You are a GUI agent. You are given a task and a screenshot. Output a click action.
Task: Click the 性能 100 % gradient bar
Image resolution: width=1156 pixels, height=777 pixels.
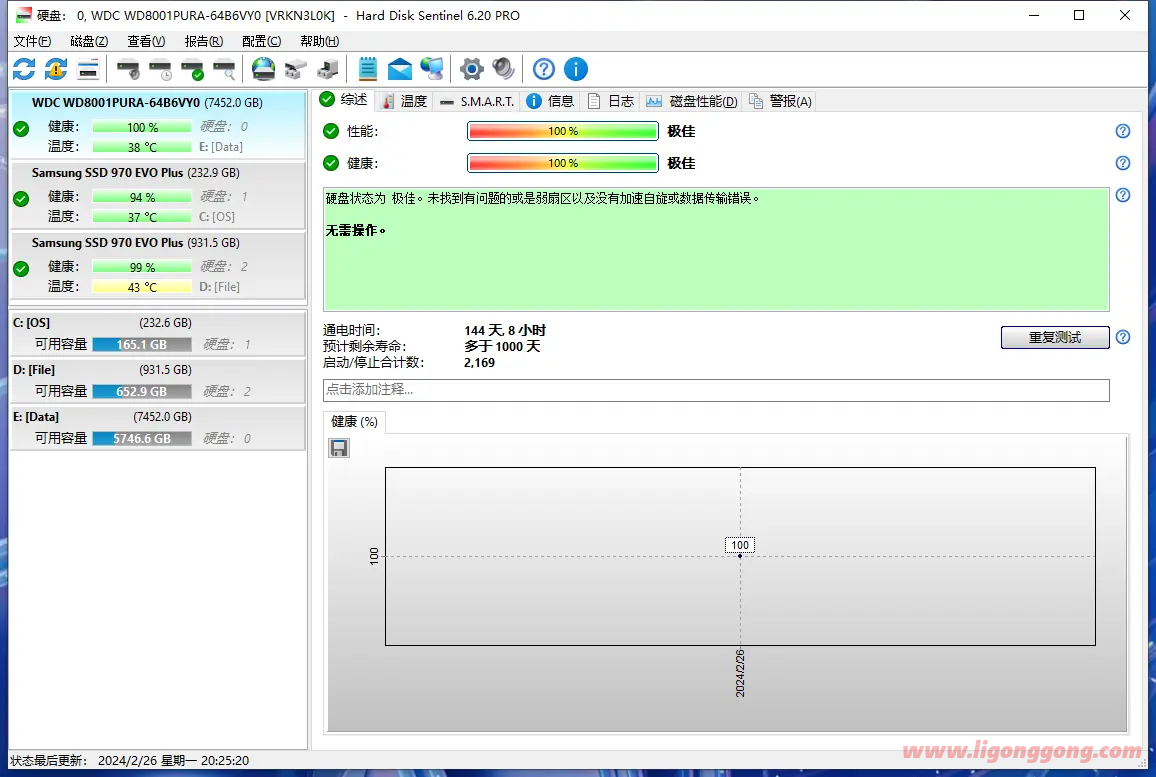[563, 131]
